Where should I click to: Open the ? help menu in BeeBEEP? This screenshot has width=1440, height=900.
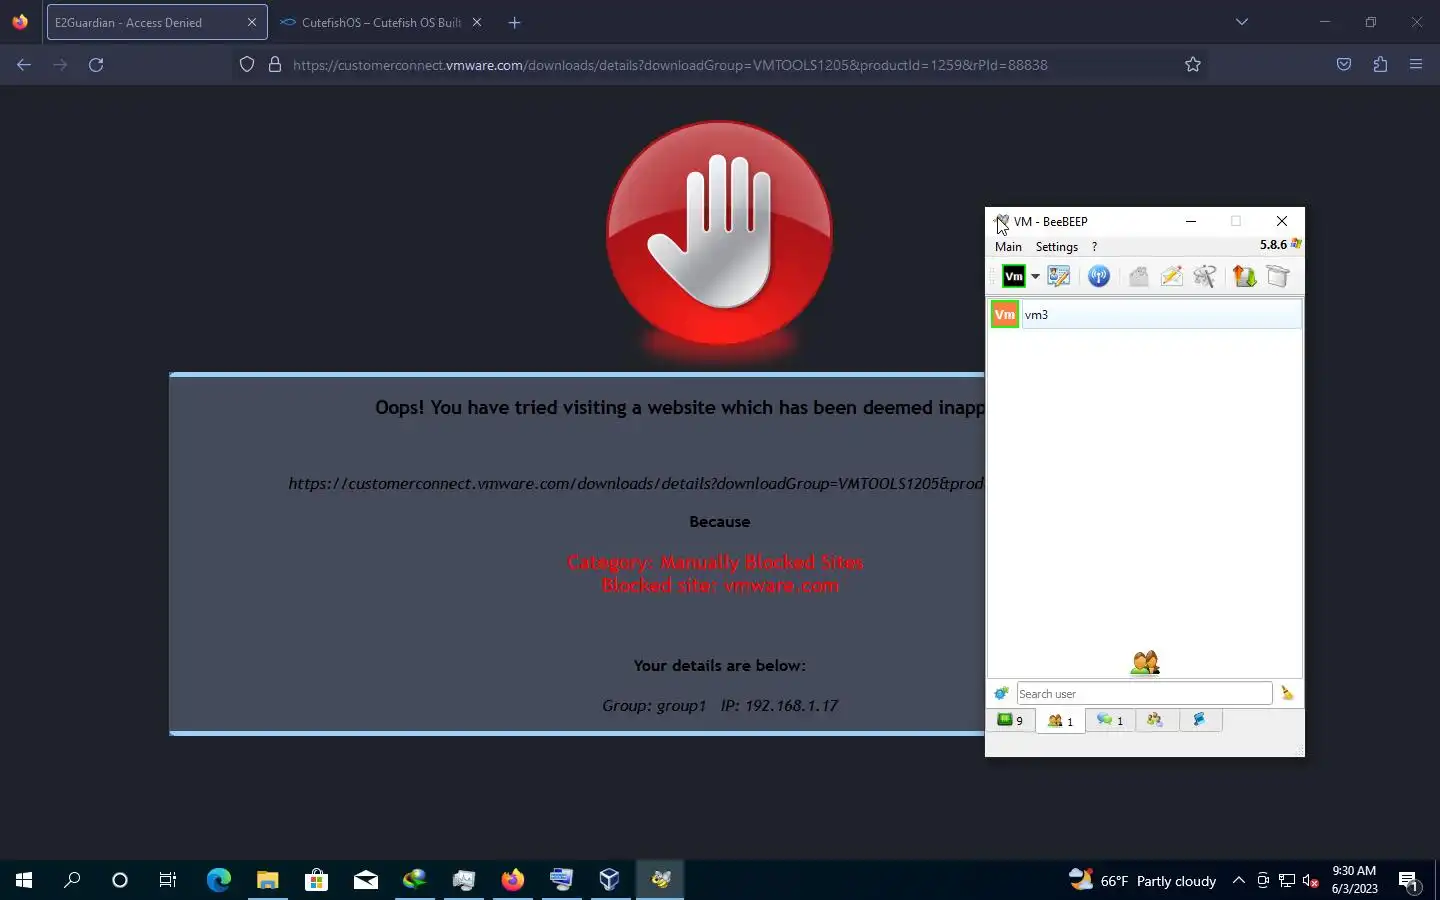pos(1094,246)
